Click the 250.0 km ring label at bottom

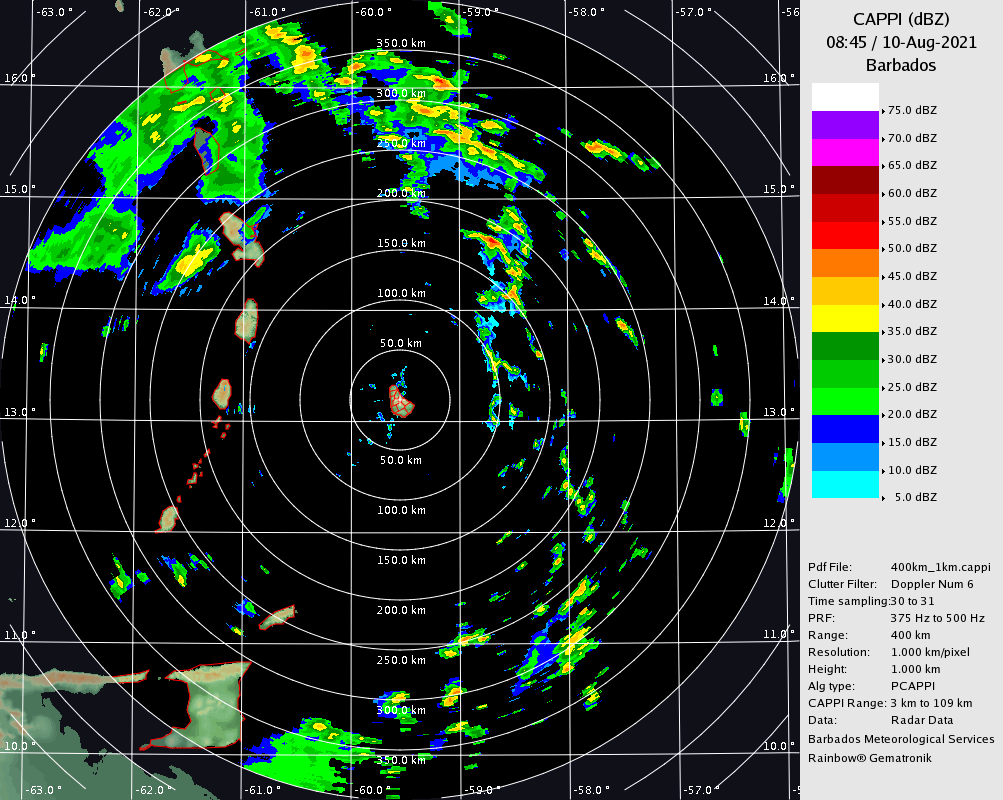401,661
